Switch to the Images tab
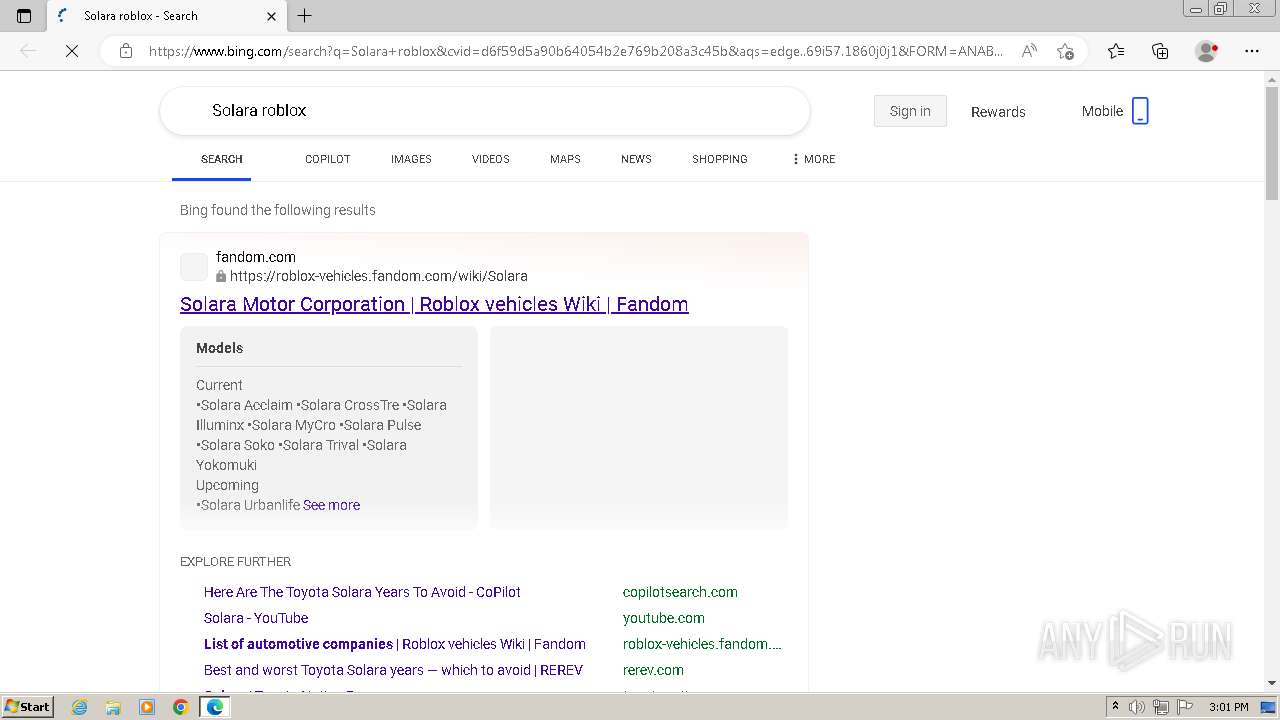Screen dimensions: 1280x720 (x=411, y=159)
